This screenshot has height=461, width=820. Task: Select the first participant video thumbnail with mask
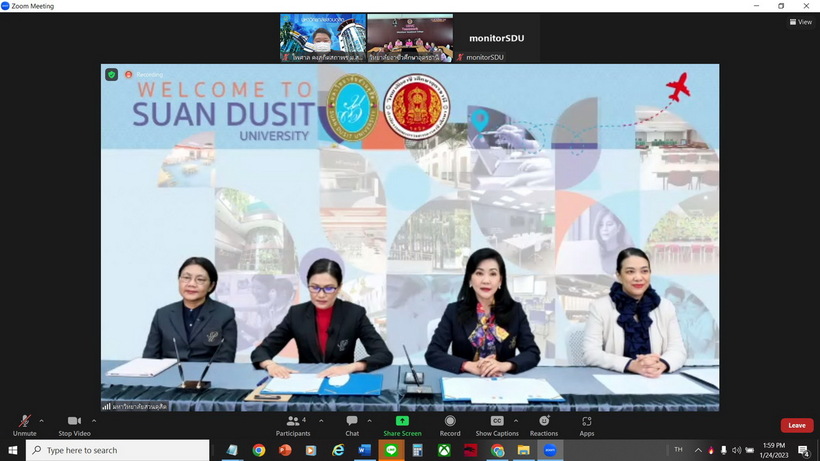323,38
